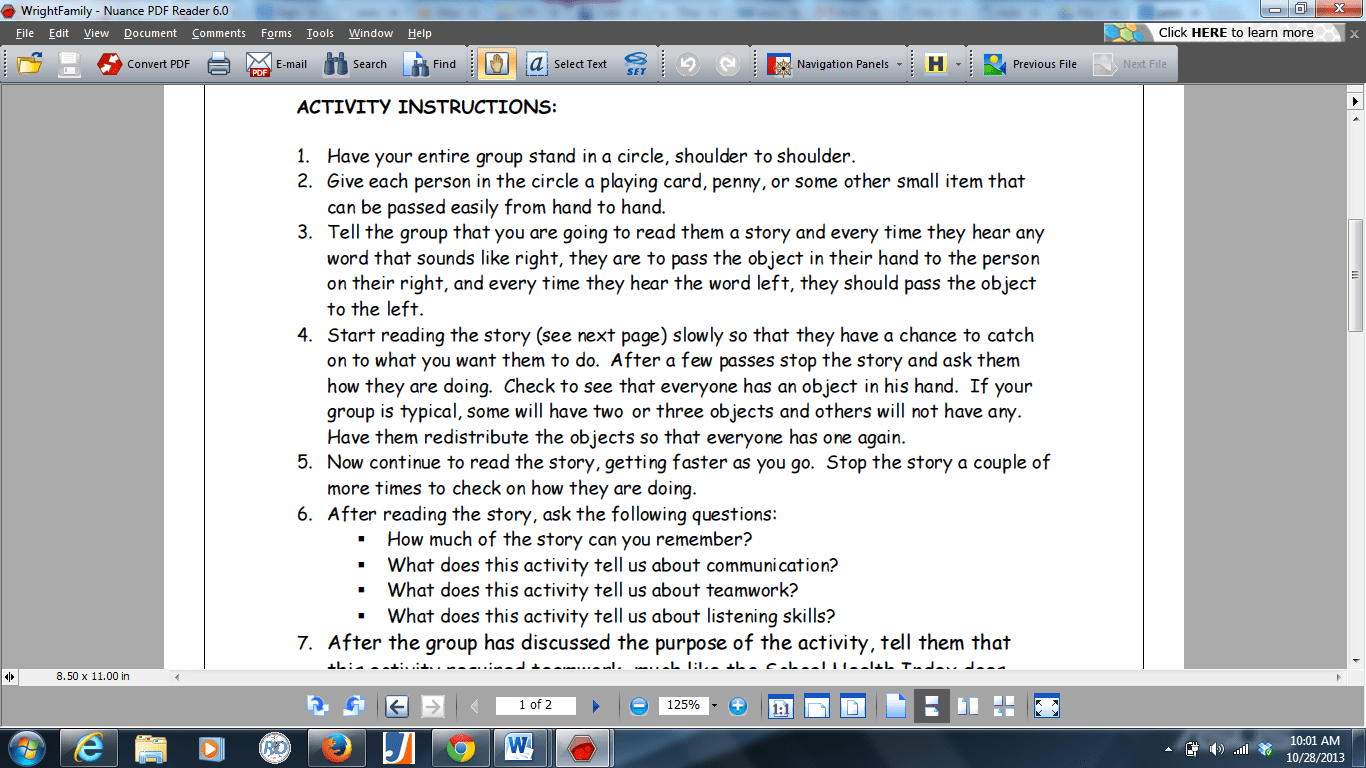Open Windows Media Player from taskbar
This screenshot has width=1366, height=768.
coord(210,748)
